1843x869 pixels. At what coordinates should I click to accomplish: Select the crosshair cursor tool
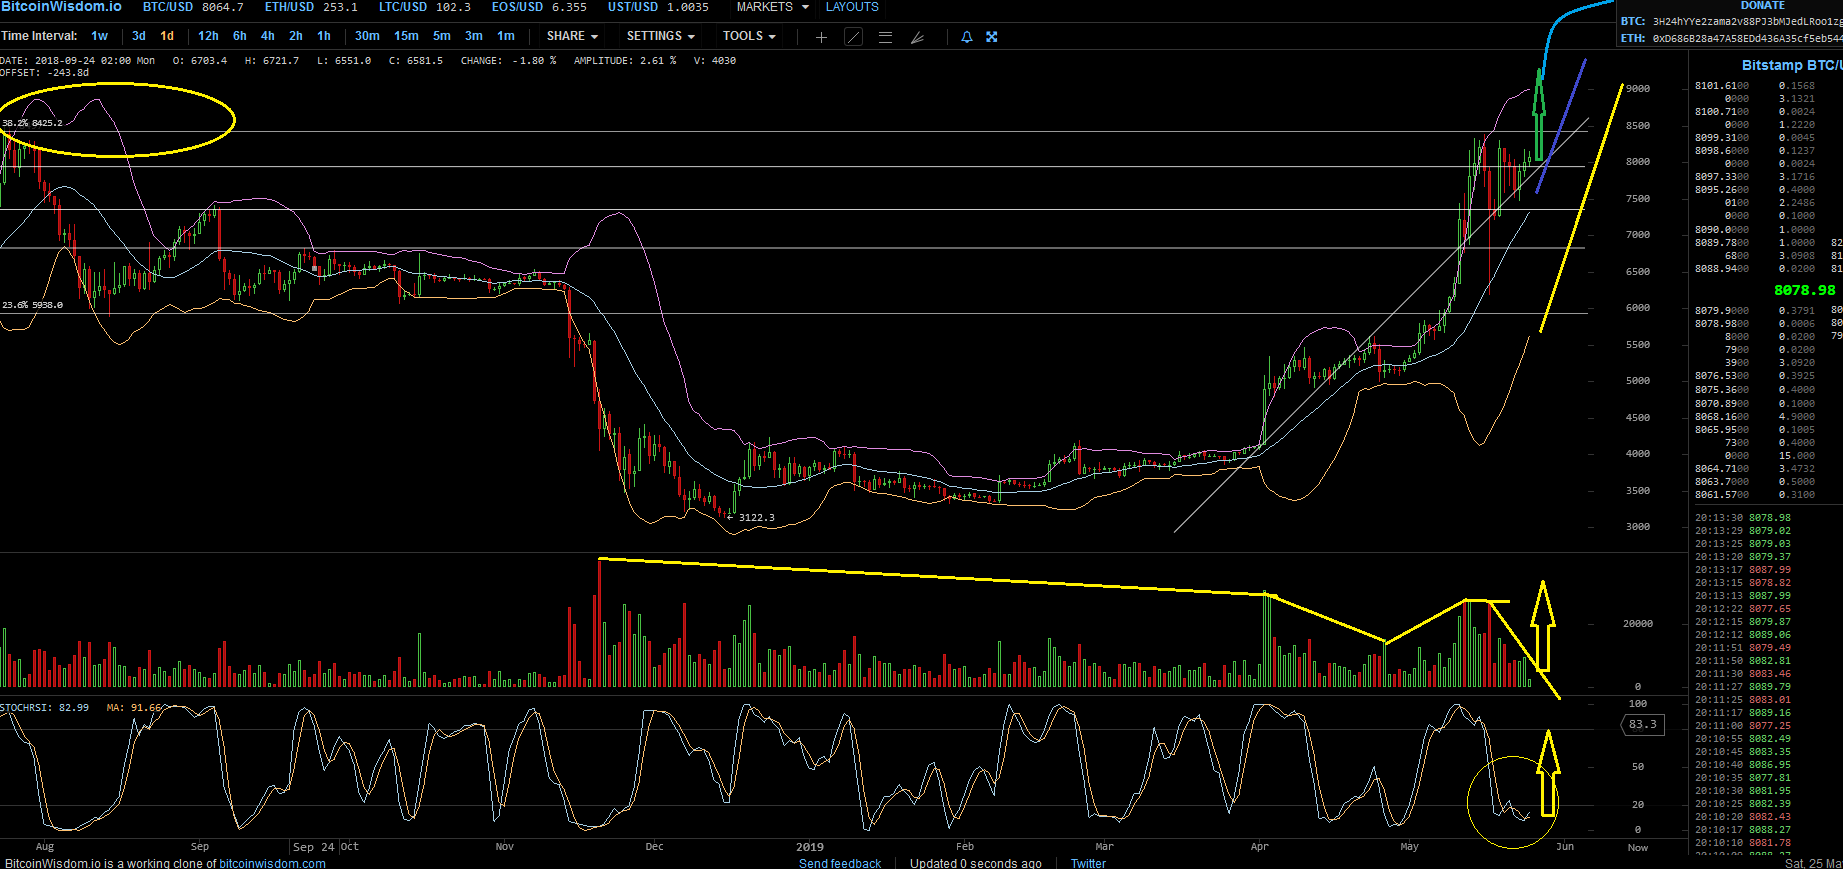pyautogui.click(x=821, y=37)
